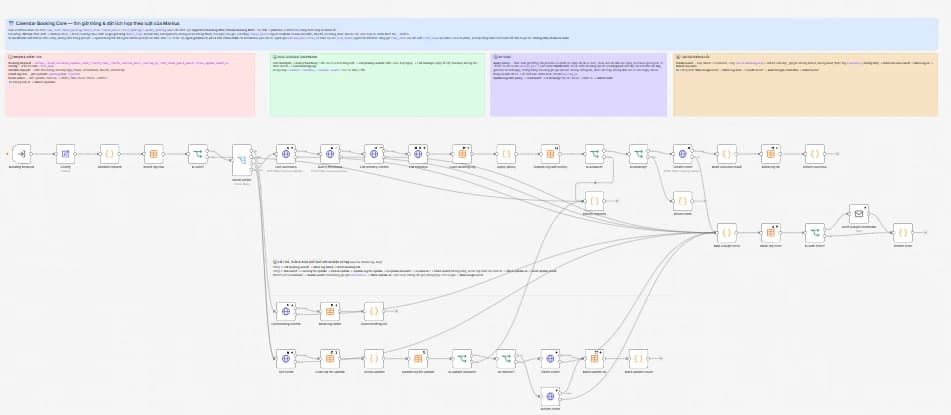Select the first of two adjacent If nodes, bottom row
This screenshot has width=951, height=415.
point(462,359)
